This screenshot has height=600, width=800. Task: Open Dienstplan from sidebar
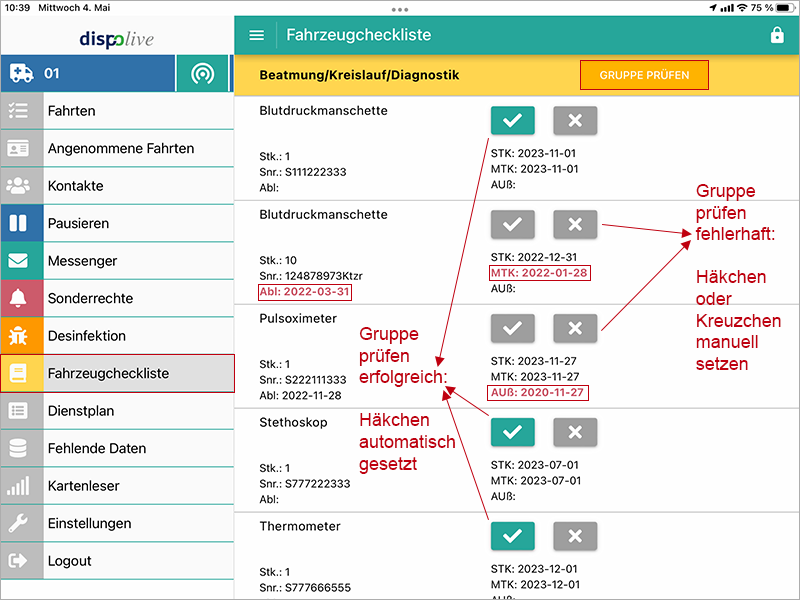coord(117,411)
